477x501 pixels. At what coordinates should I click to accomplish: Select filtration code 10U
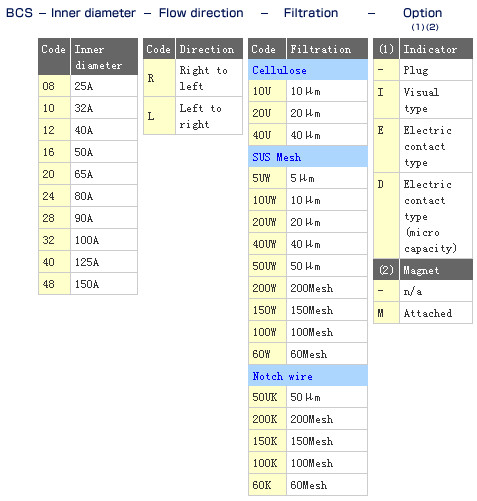(x=267, y=91)
